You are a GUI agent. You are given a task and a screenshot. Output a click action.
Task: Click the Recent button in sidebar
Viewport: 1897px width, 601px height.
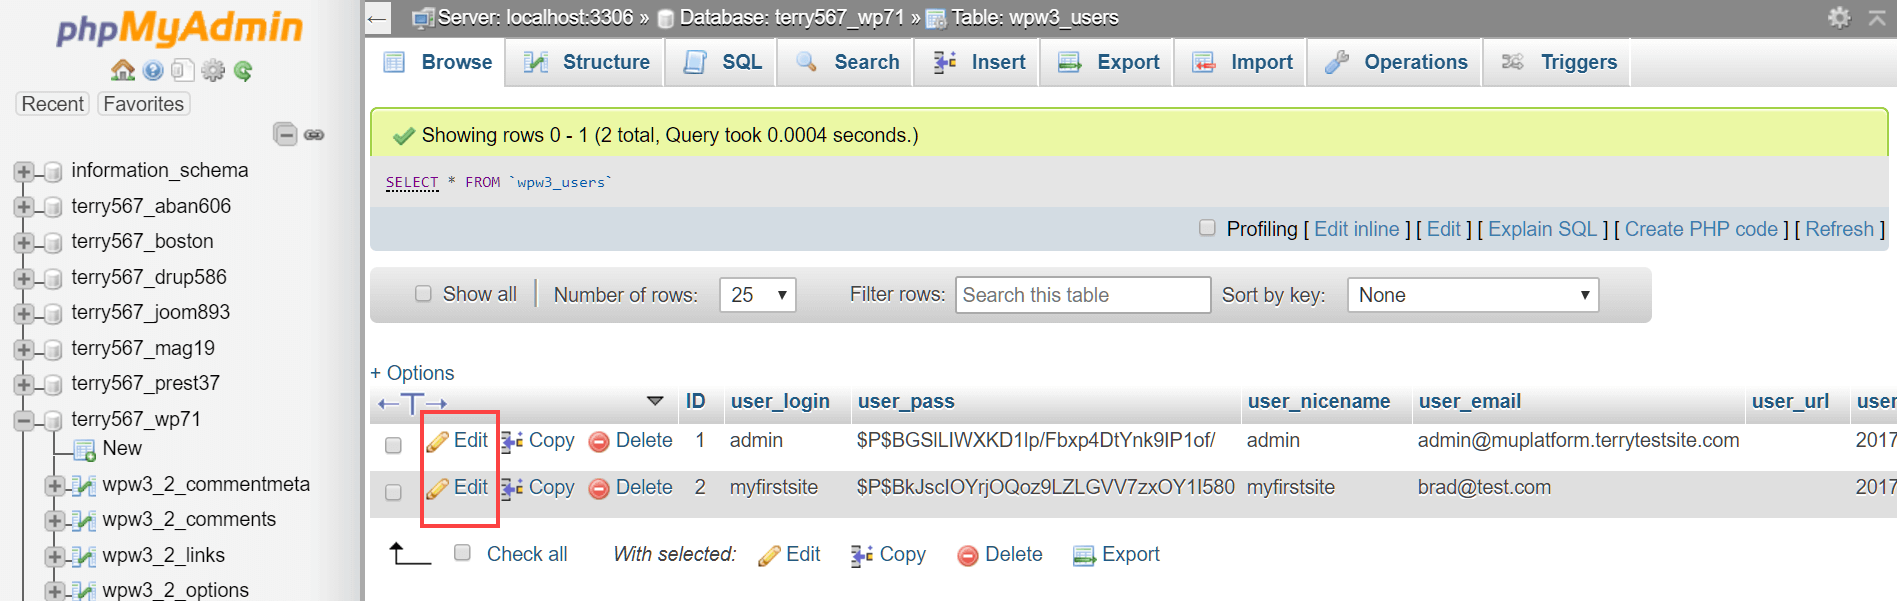[x=53, y=104]
